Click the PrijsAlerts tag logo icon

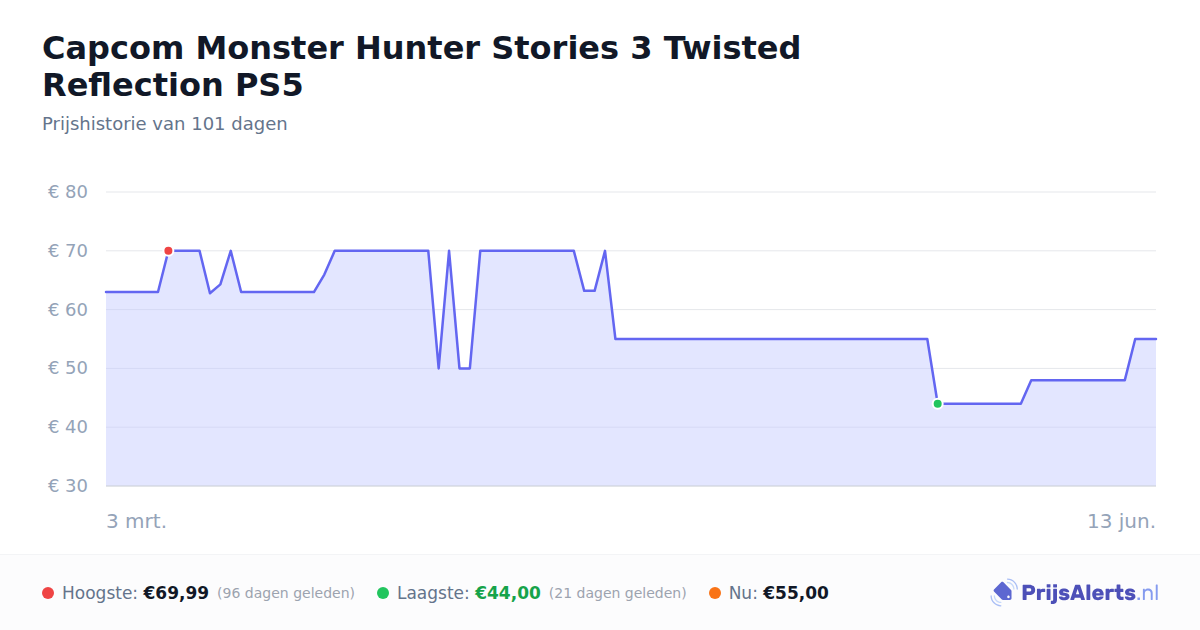pyautogui.click(x=1003, y=593)
